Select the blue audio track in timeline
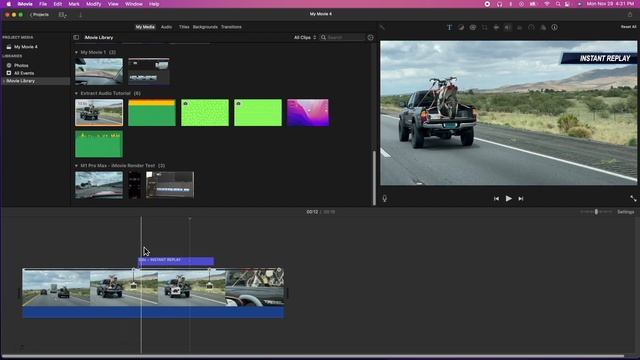This screenshot has height=360, width=640. pos(153,312)
